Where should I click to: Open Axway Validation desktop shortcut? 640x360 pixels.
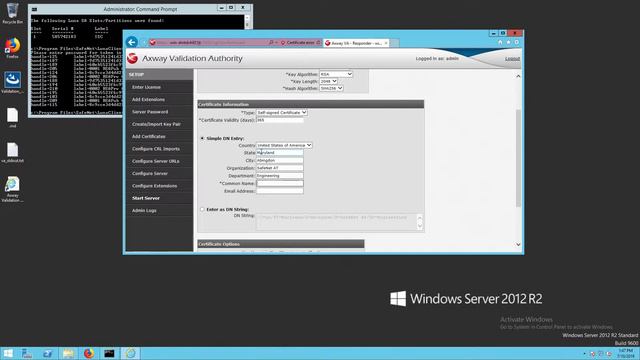click(12, 189)
